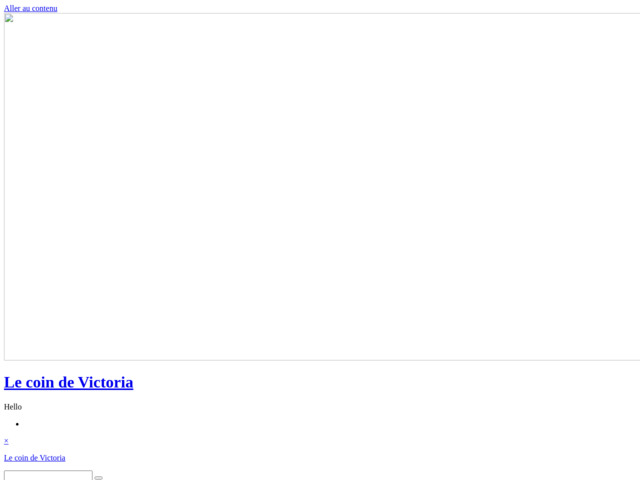
Task: Click the small button beside the search field
Action: click(x=98, y=477)
